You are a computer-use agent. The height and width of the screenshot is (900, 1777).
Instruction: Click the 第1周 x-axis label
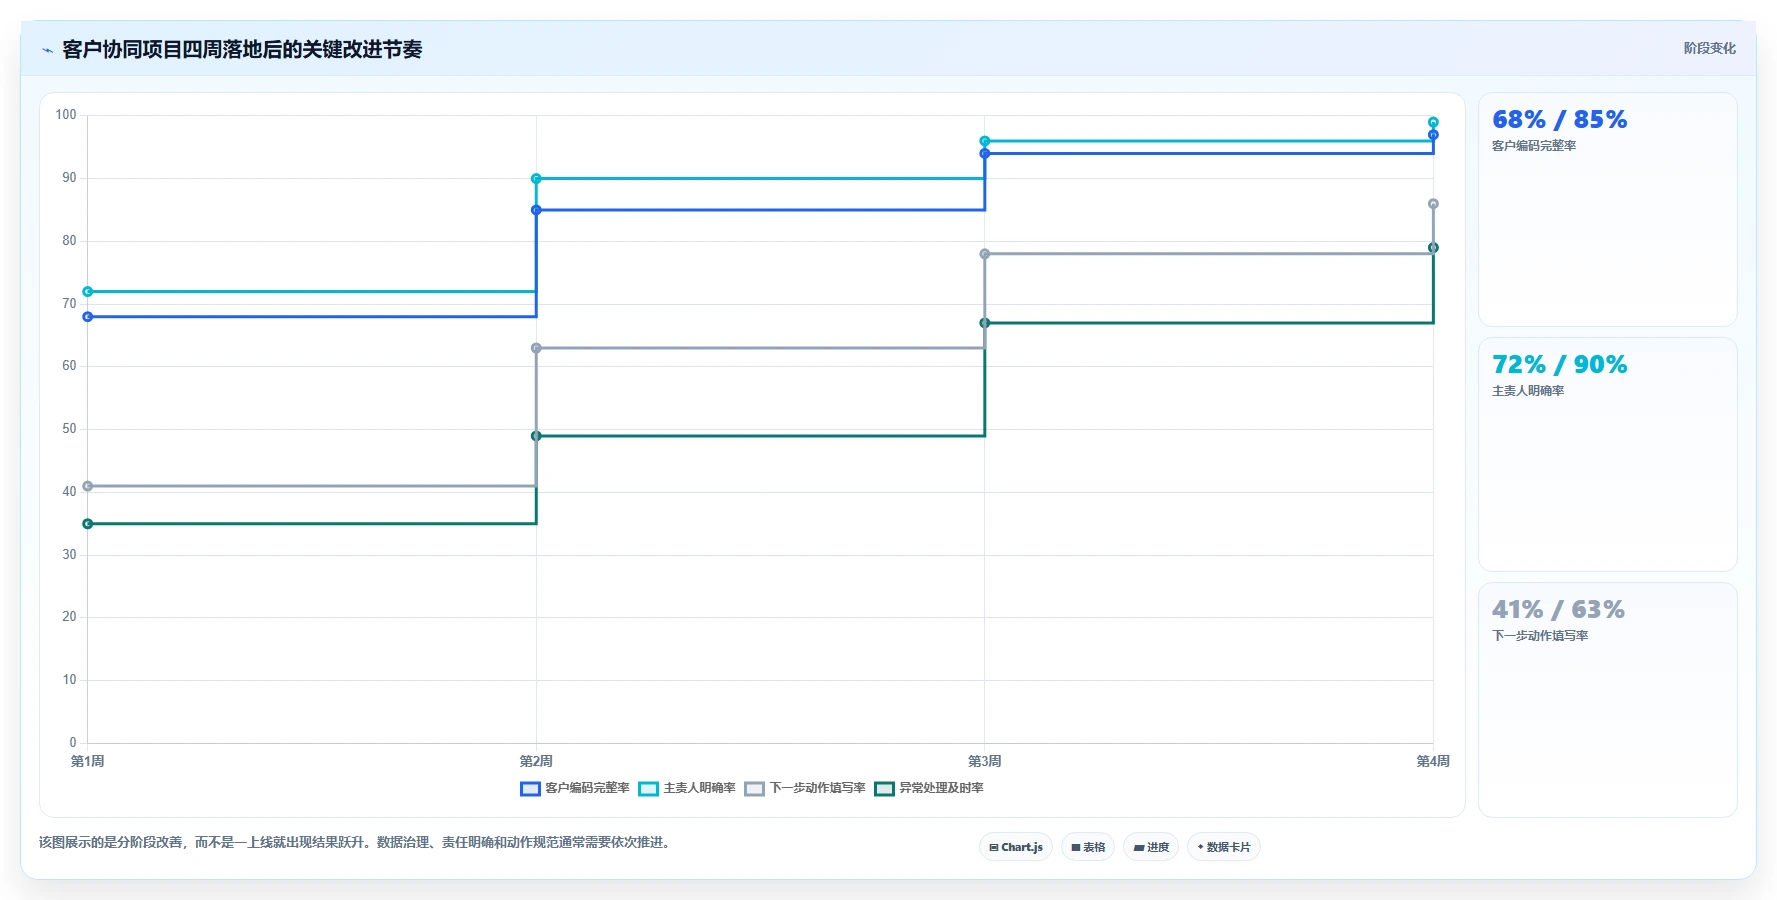point(88,761)
